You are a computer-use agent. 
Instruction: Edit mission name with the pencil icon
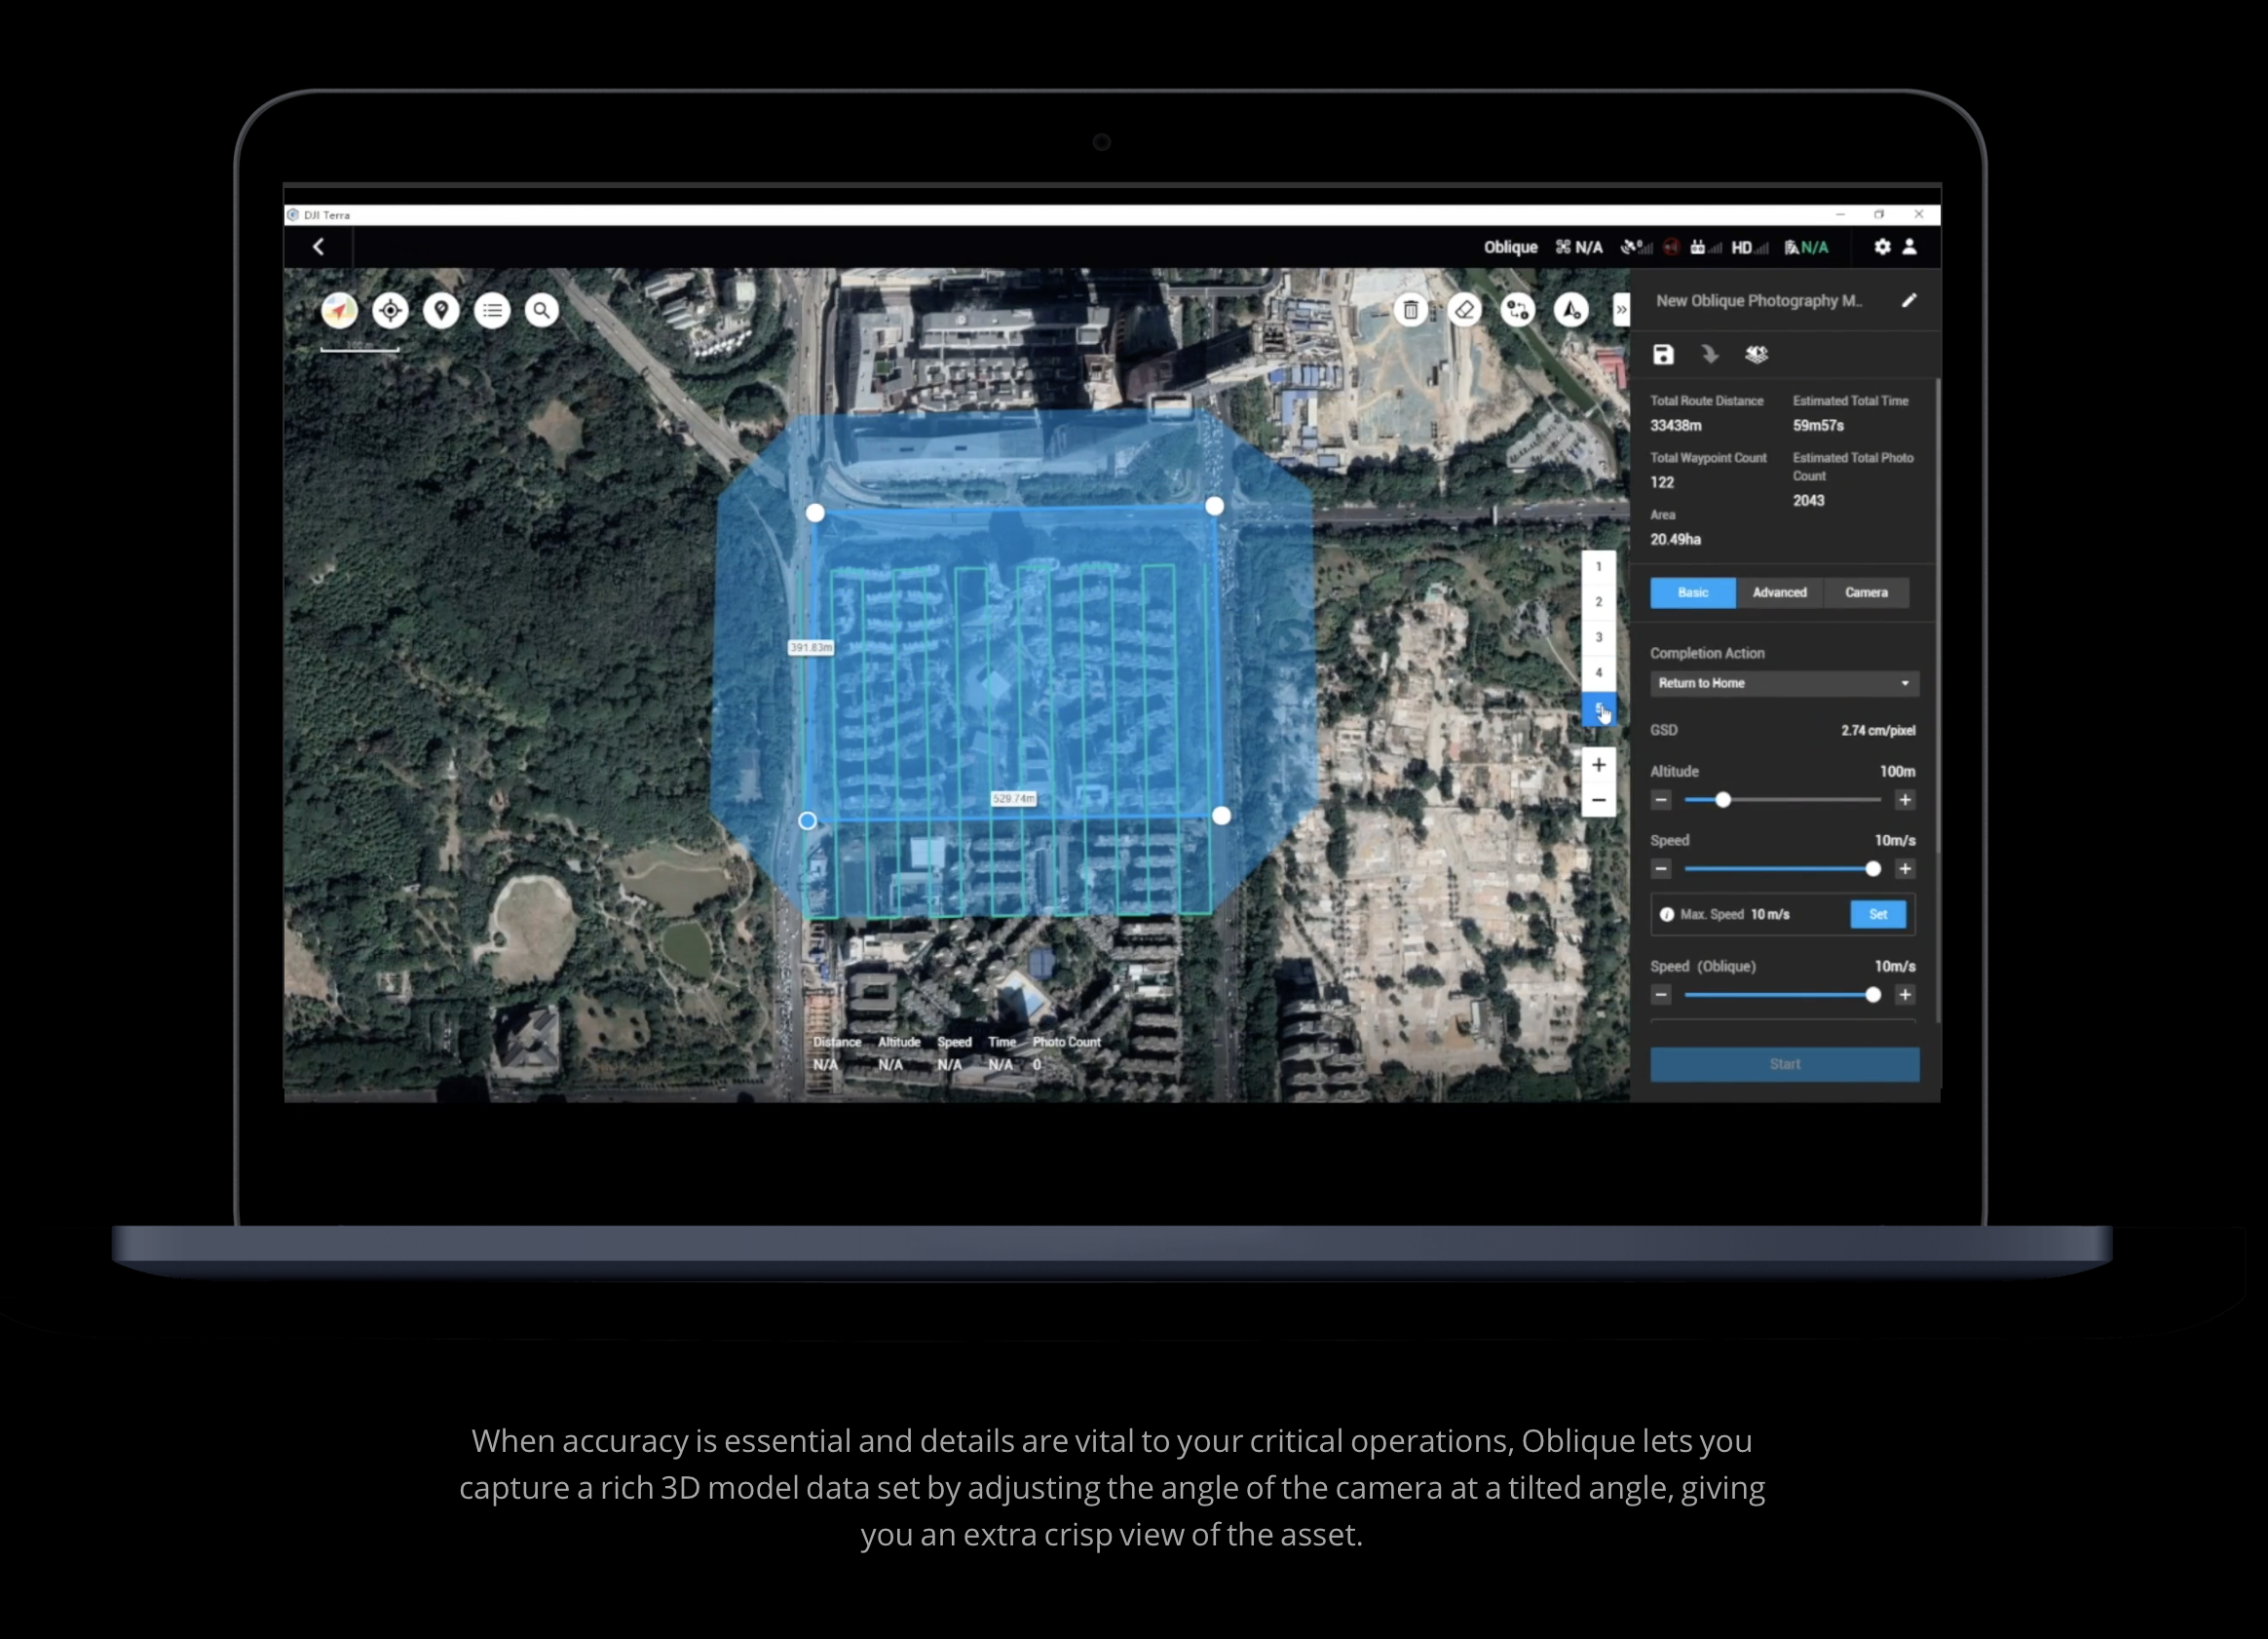click(1909, 300)
